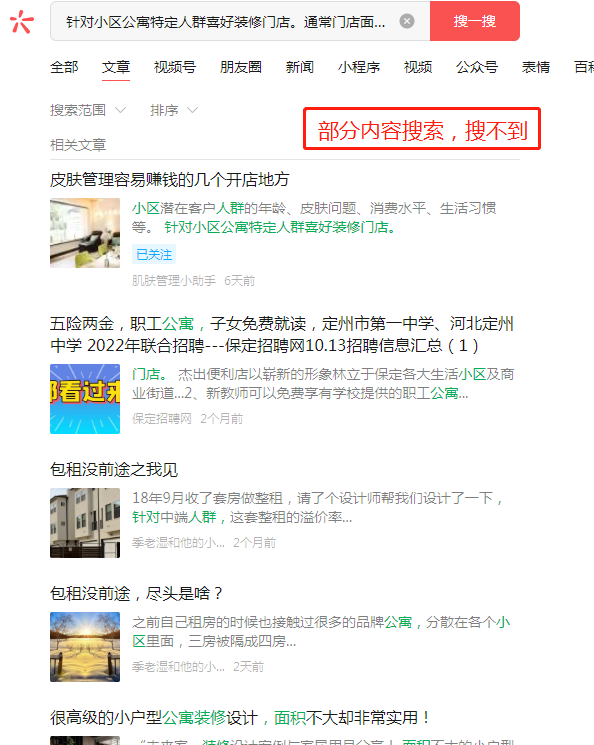Clear the search box with the X icon
594x745 pixels.
pyautogui.click(x=407, y=21)
